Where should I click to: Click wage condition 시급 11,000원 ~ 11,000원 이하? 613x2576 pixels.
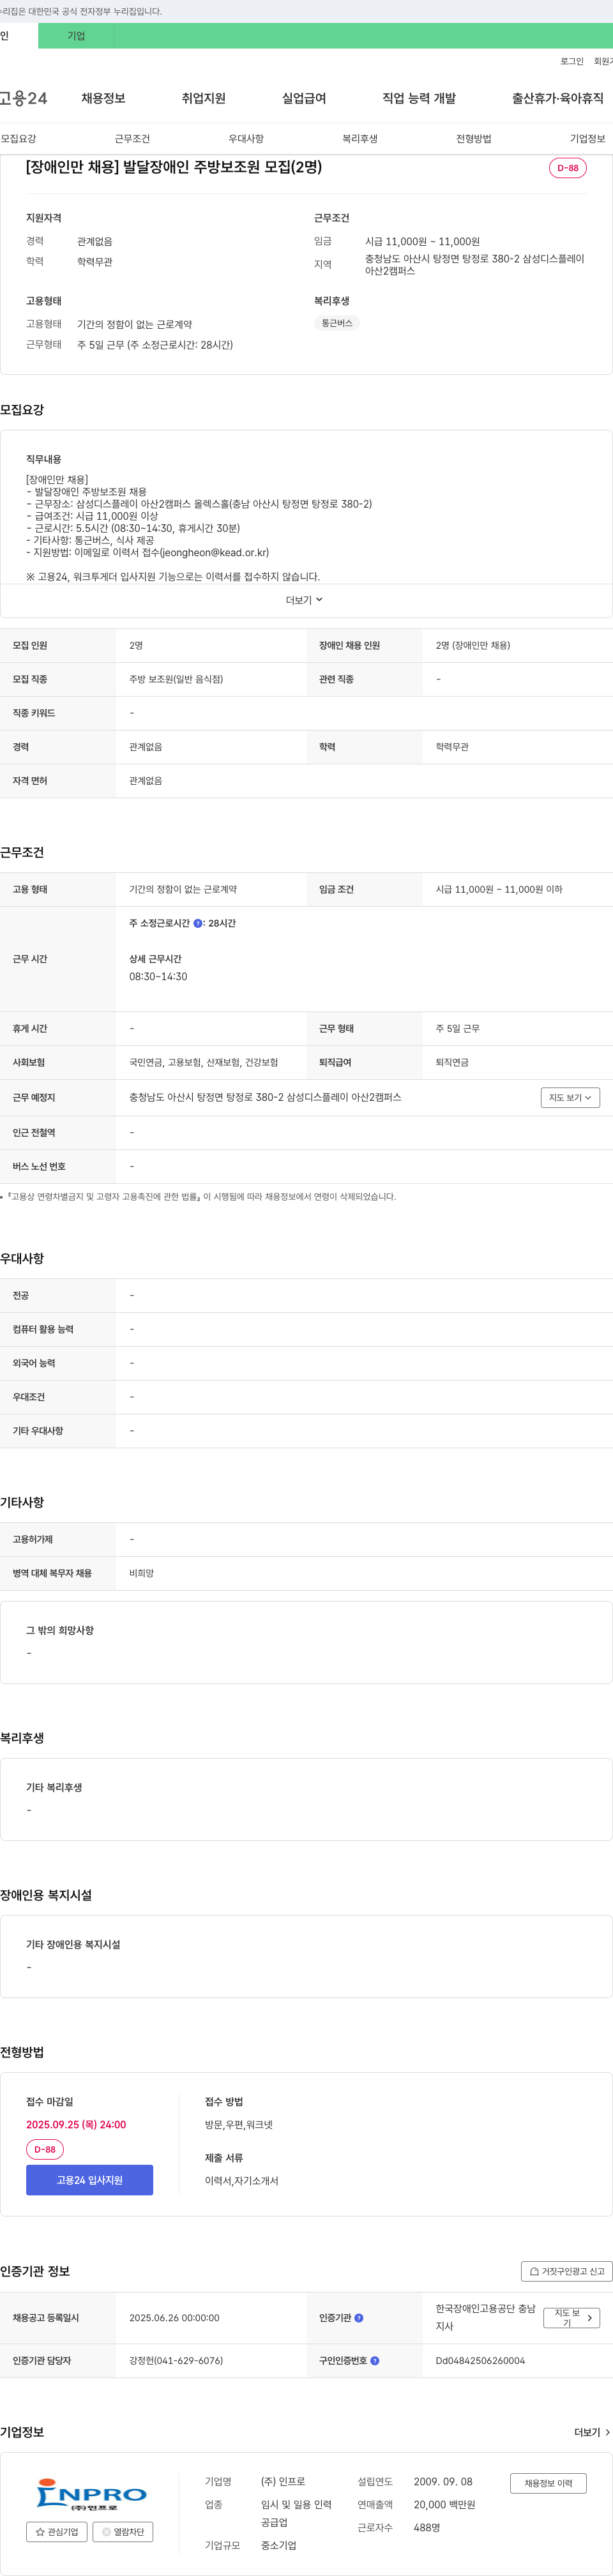pyautogui.click(x=498, y=889)
